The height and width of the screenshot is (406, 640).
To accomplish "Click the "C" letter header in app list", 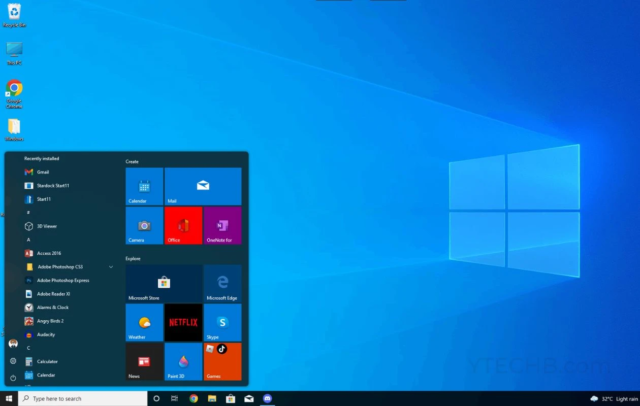I will click(28, 348).
